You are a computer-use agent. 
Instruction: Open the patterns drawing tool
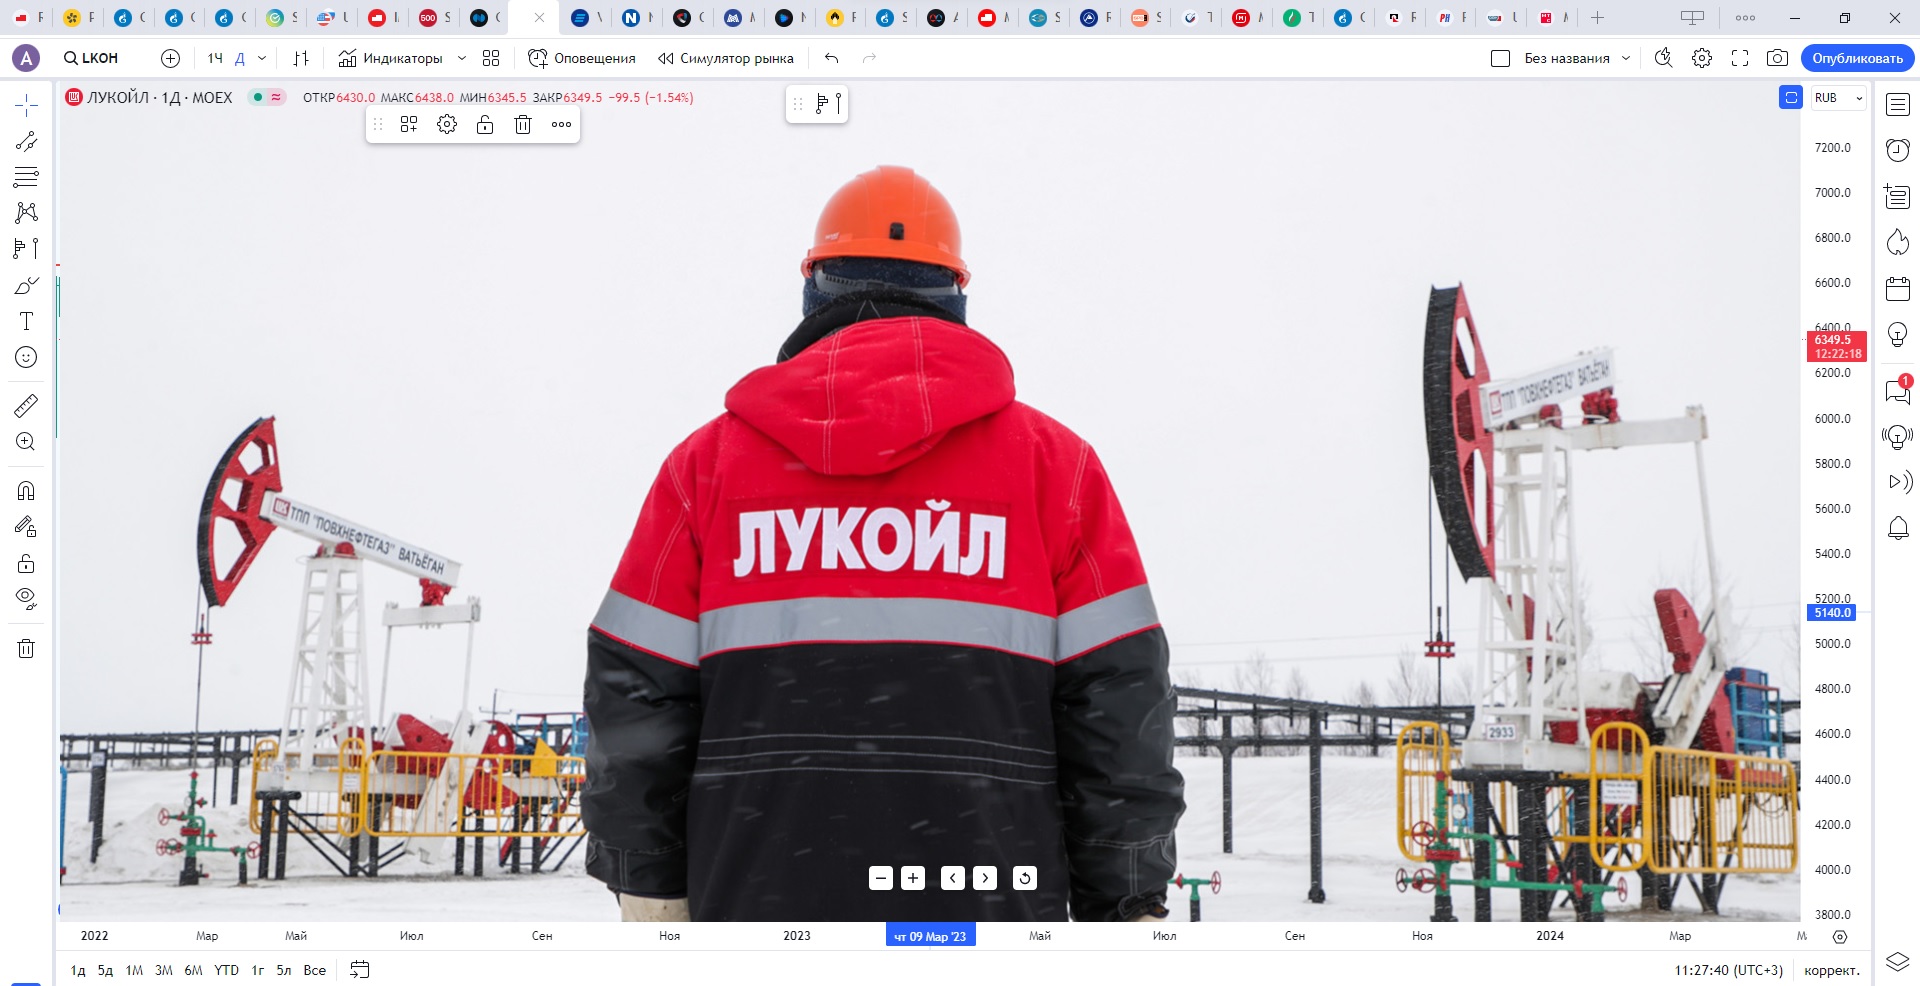tap(26, 212)
